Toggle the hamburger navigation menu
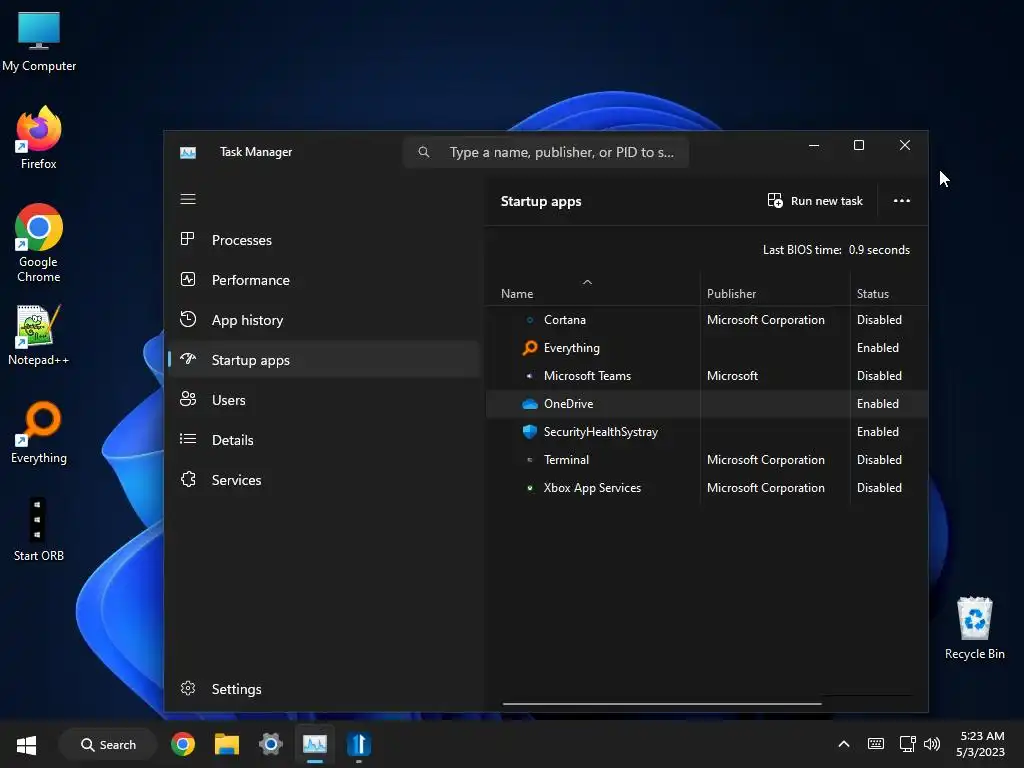The width and height of the screenshot is (1024, 768). [x=188, y=199]
